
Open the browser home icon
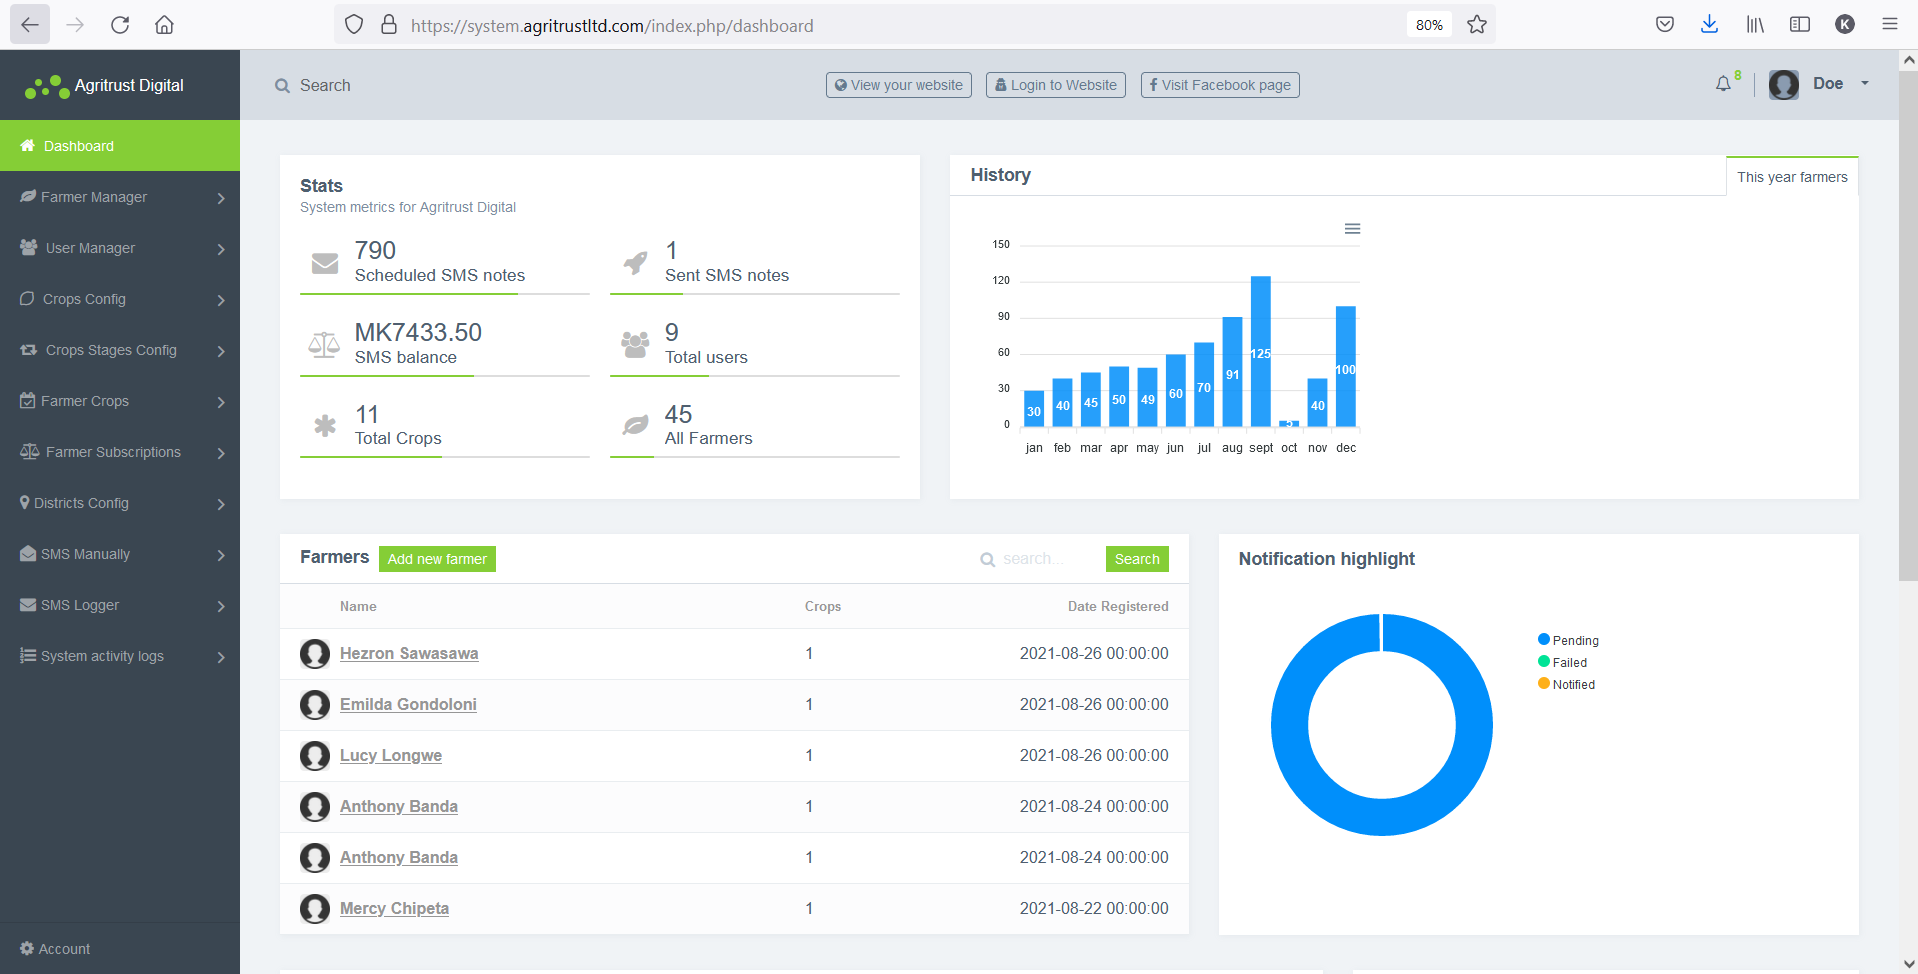click(164, 25)
